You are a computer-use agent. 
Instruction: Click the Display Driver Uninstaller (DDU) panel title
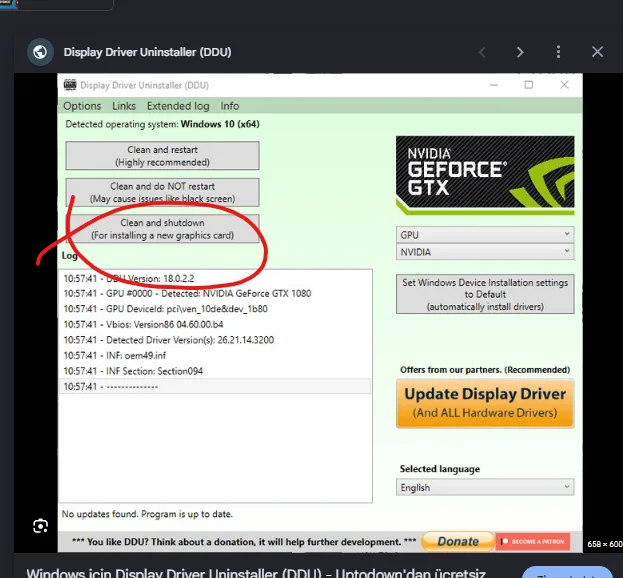[147, 52]
